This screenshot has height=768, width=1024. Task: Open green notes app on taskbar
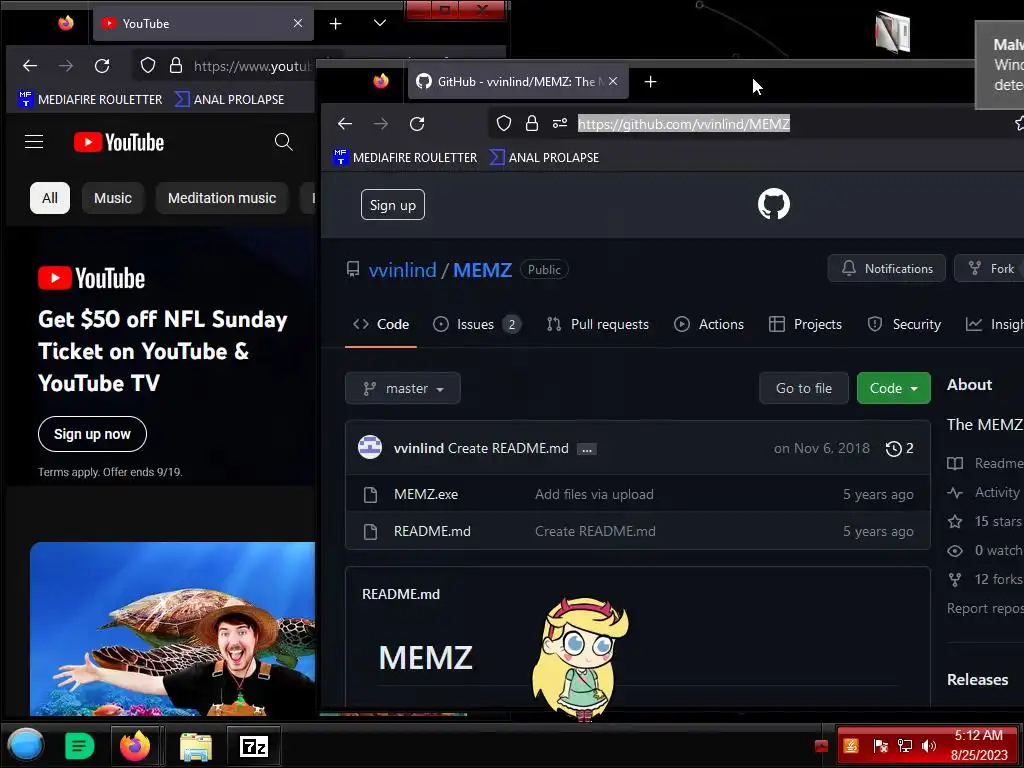click(x=80, y=746)
